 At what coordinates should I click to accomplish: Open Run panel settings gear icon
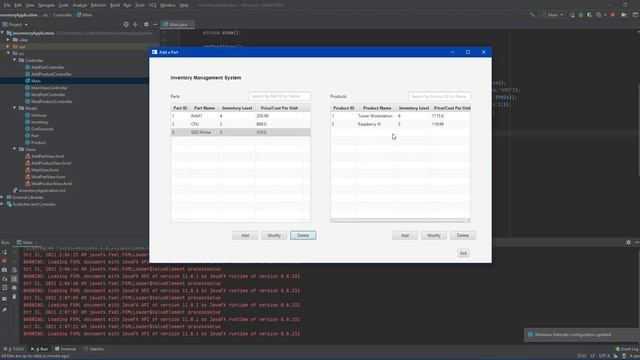(x=628, y=242)
